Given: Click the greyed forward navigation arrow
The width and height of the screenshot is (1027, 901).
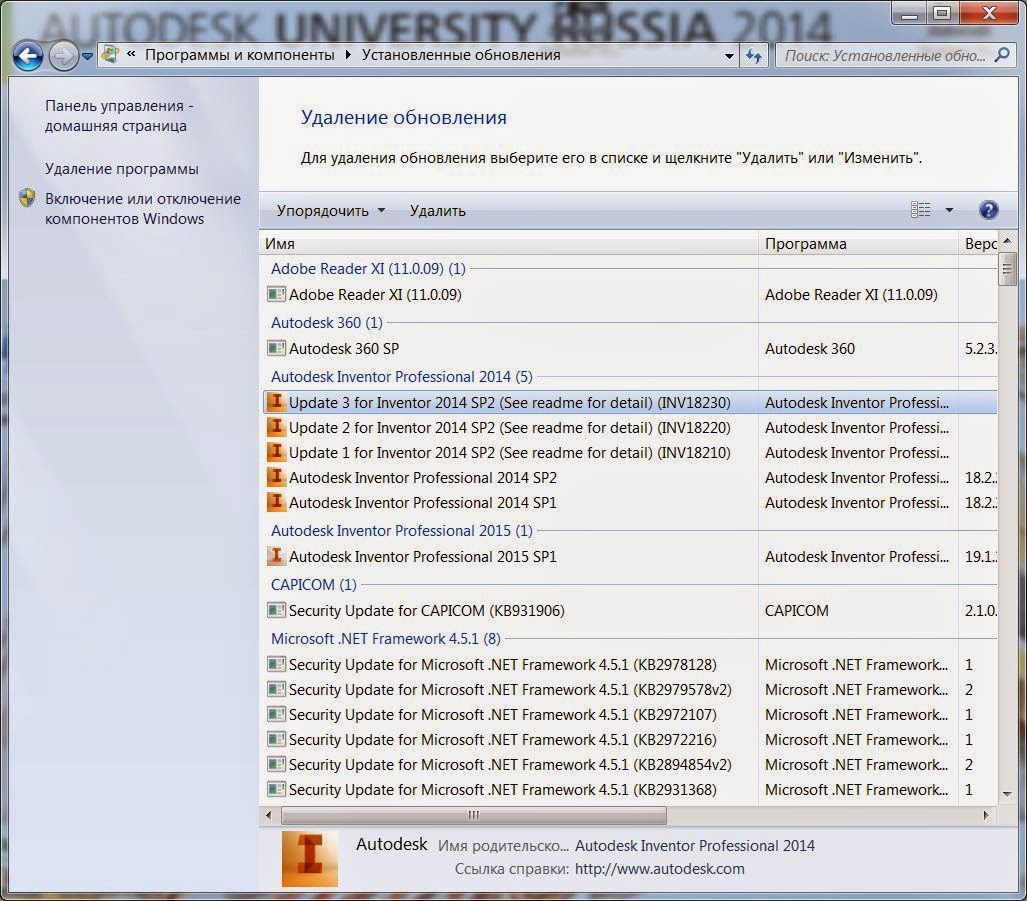Looking at the screenshot, I should pos(64,56).
